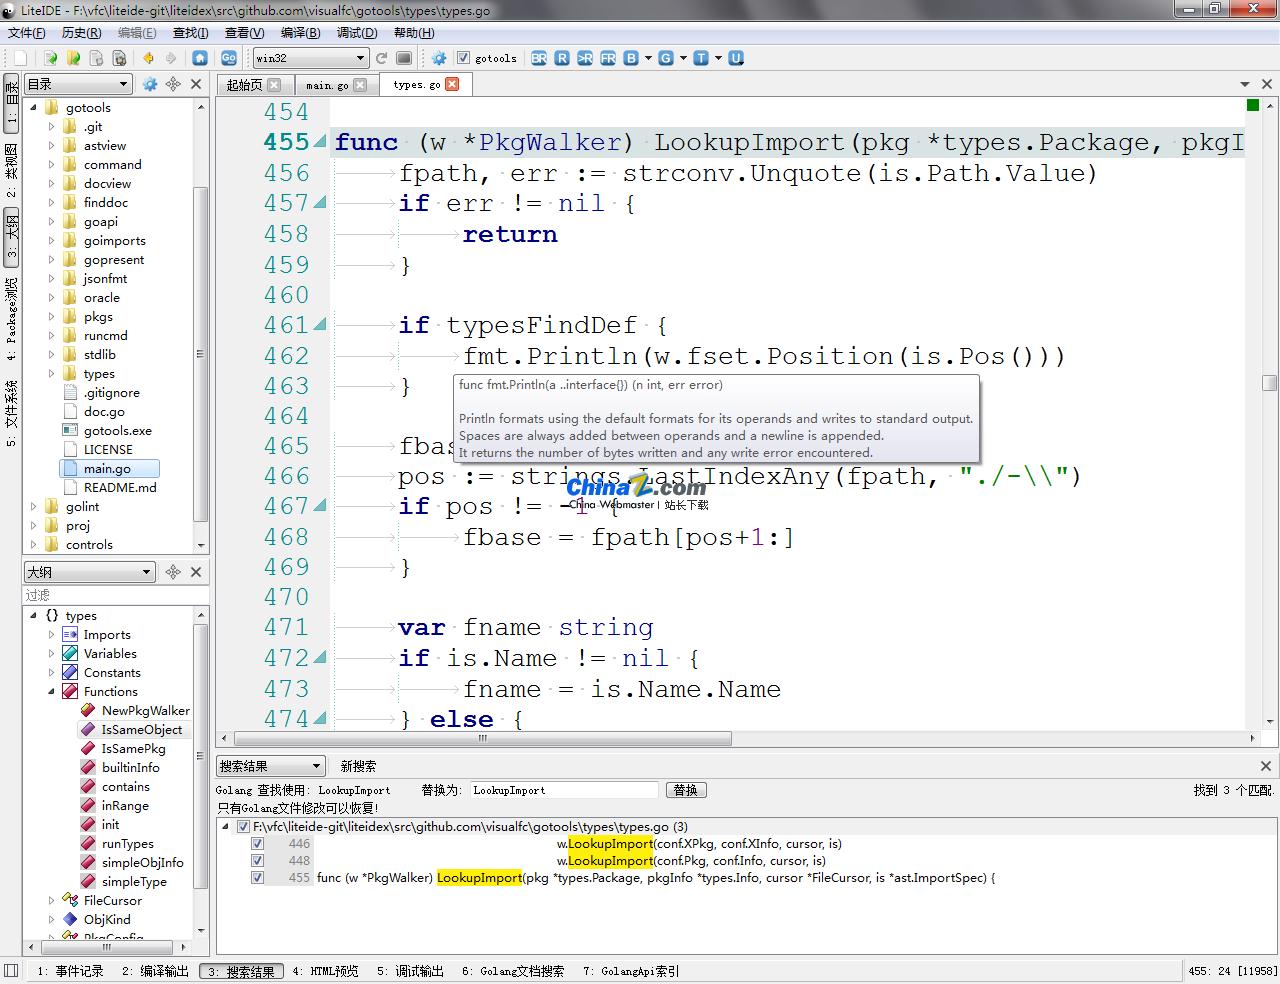Screen dimensions: 1280x984
Task: Open the 查找(F) menu
Action: pyautogui.click(x=190, y=33)
